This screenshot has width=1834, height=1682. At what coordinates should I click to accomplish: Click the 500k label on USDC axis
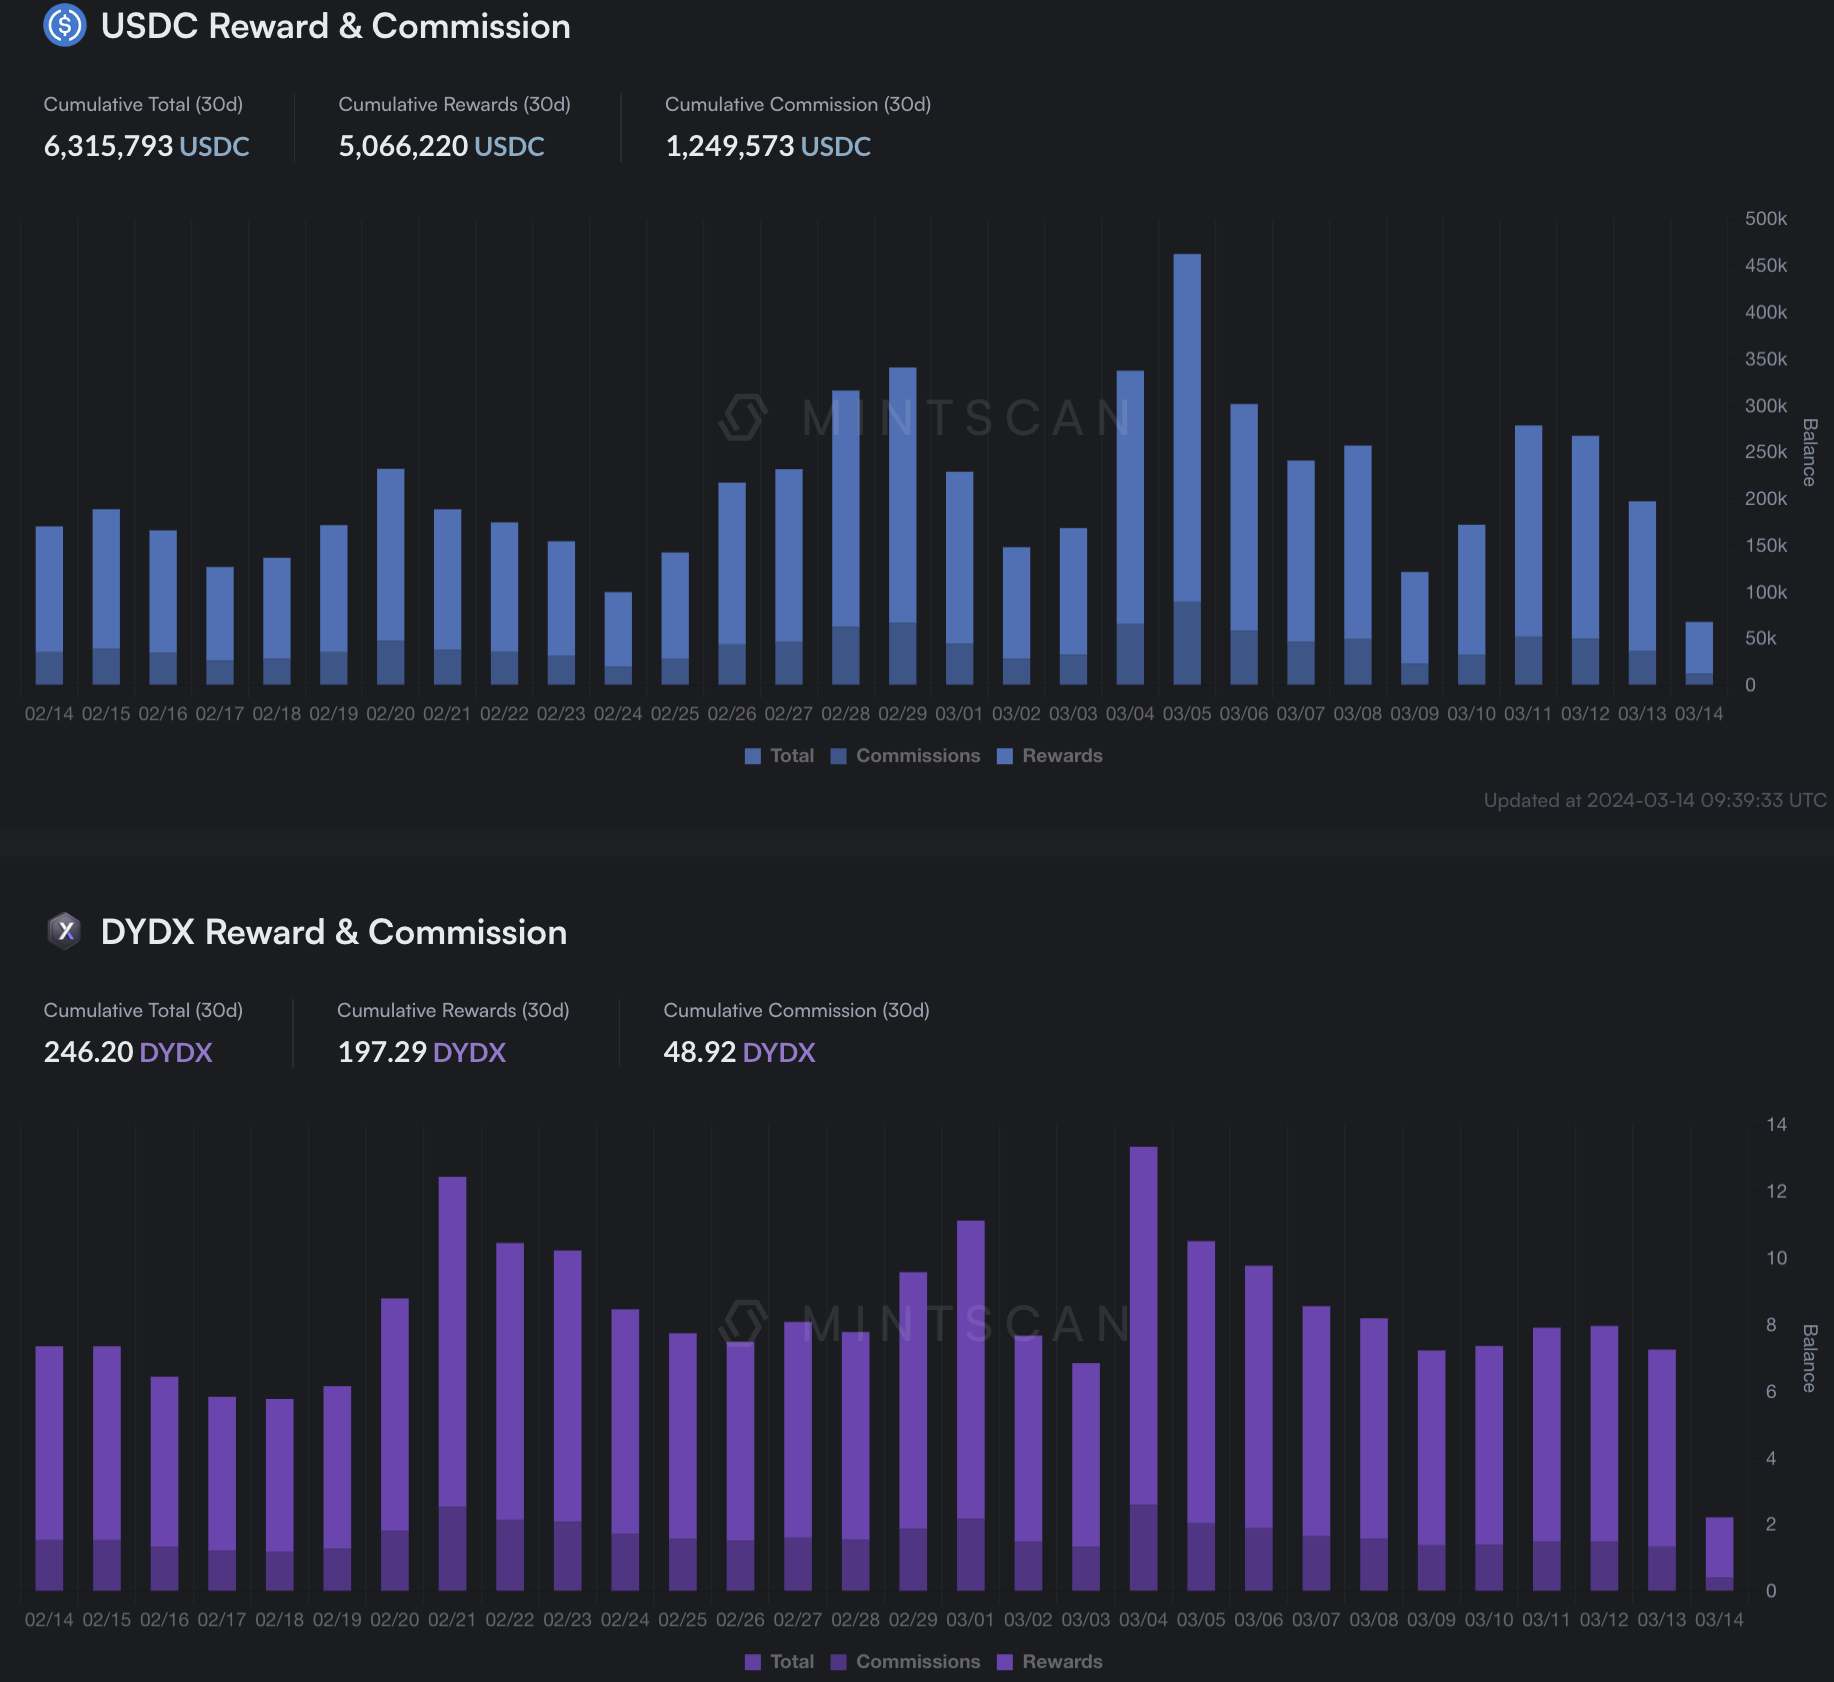(1766, 218)
